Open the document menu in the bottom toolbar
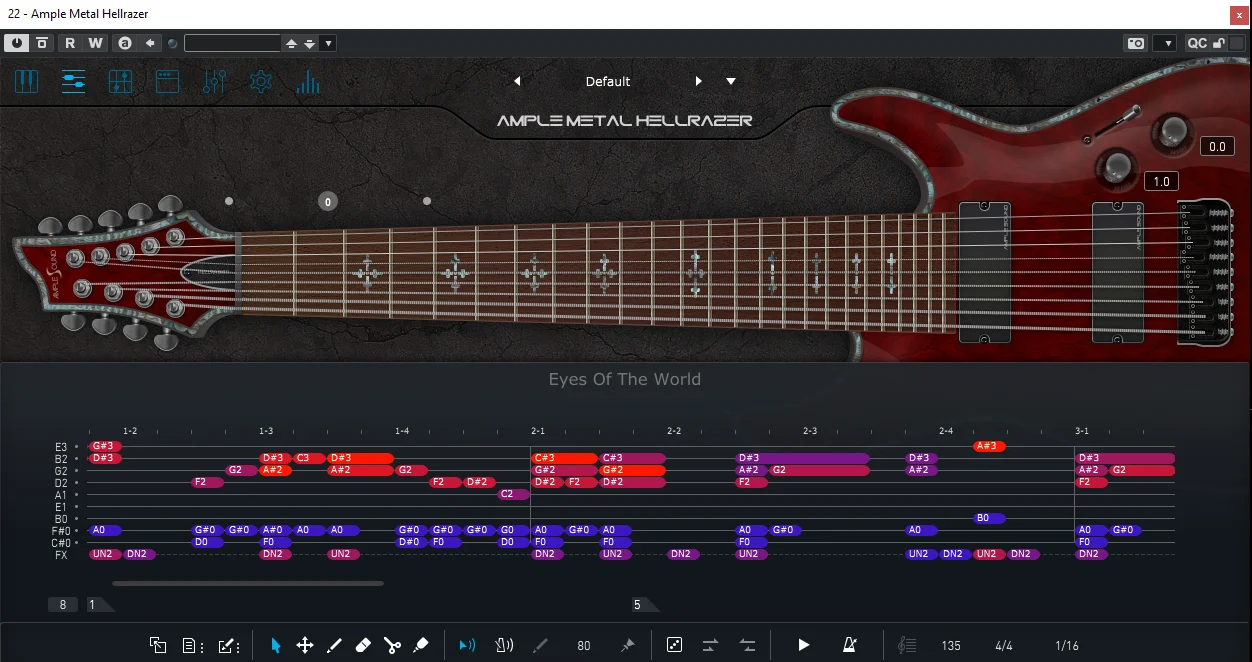The width and height of the screenshot is (1252, 662). coord(193,645)
